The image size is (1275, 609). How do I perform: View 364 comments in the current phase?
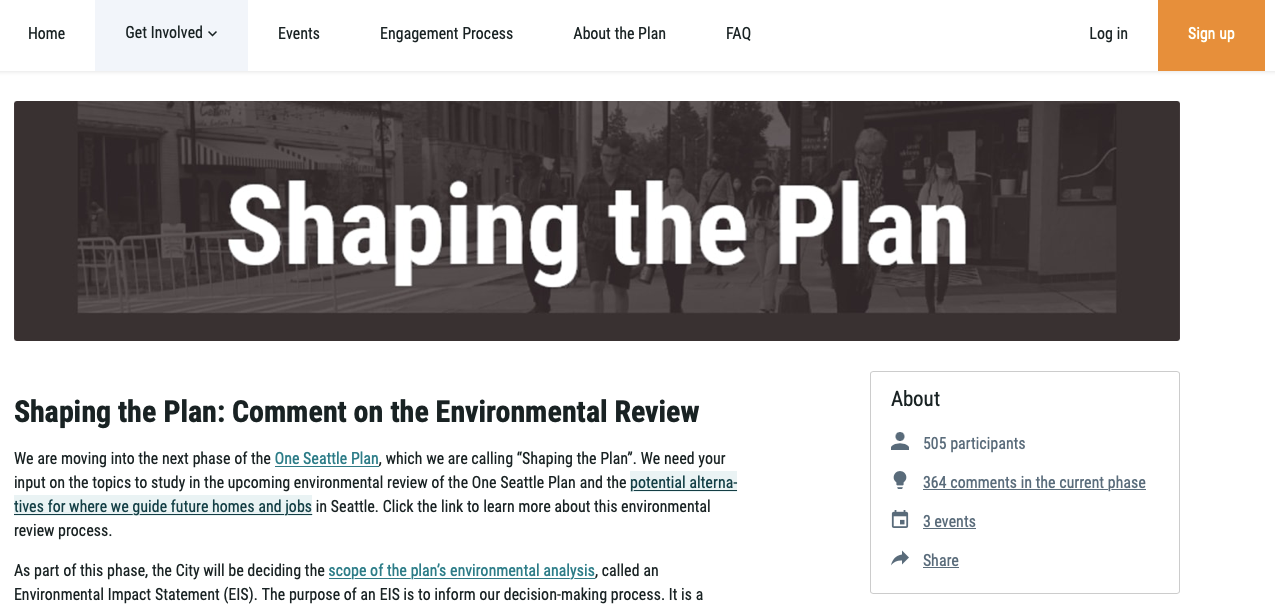tap(1034, 483)
